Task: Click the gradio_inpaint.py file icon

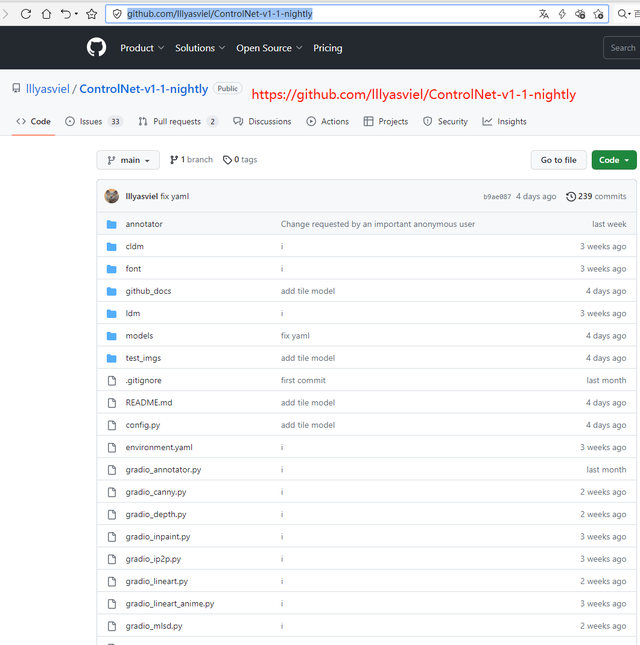Action: [x=111, y=537]
